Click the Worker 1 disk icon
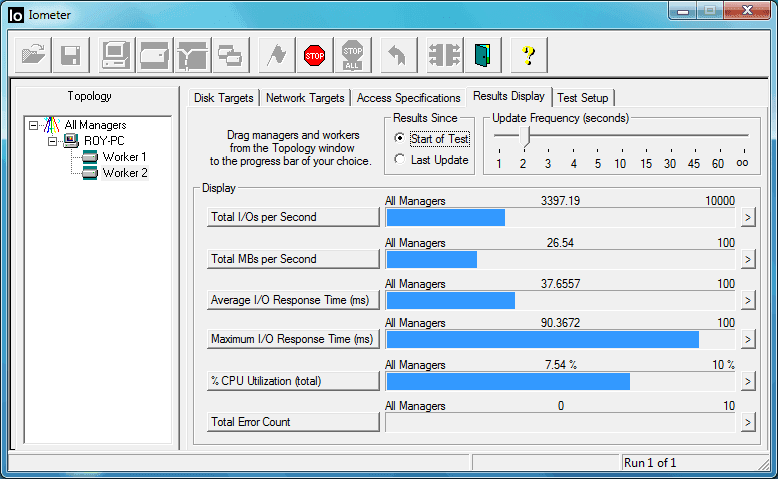778x479 pixels. point(90,157)
